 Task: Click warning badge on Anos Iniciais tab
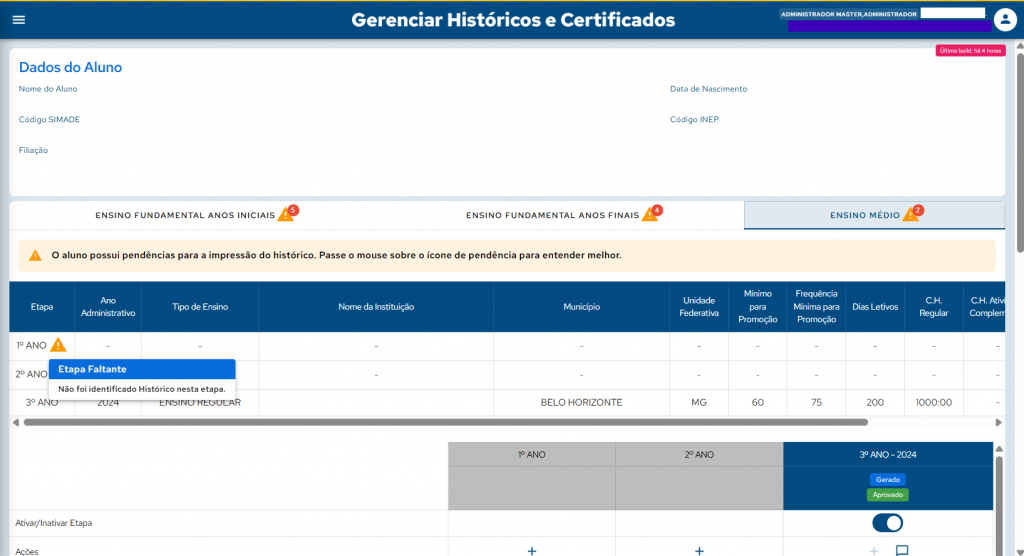tap(287, 214)
